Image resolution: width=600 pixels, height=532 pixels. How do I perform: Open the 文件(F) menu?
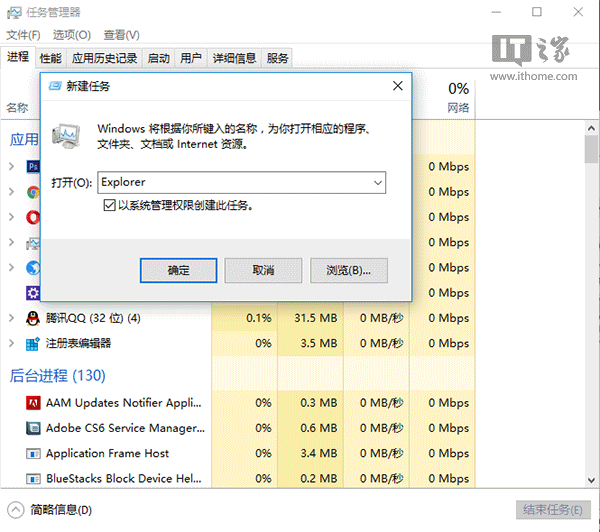[x=23, y=35]
